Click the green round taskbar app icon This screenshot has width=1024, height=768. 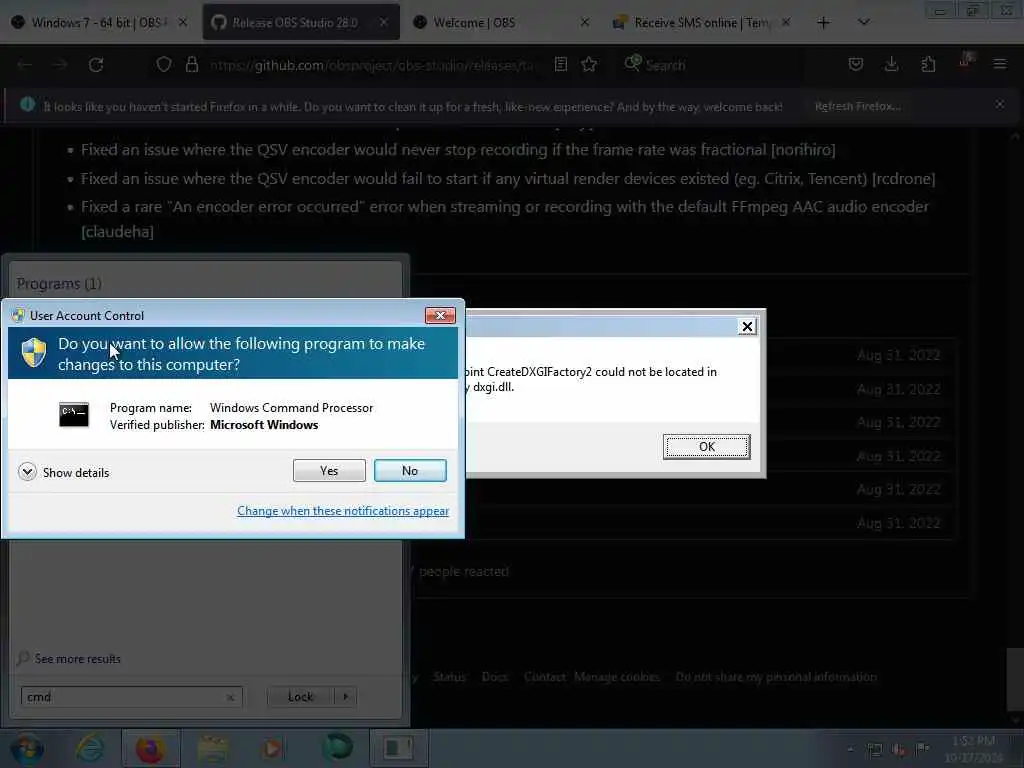[337, 748]
